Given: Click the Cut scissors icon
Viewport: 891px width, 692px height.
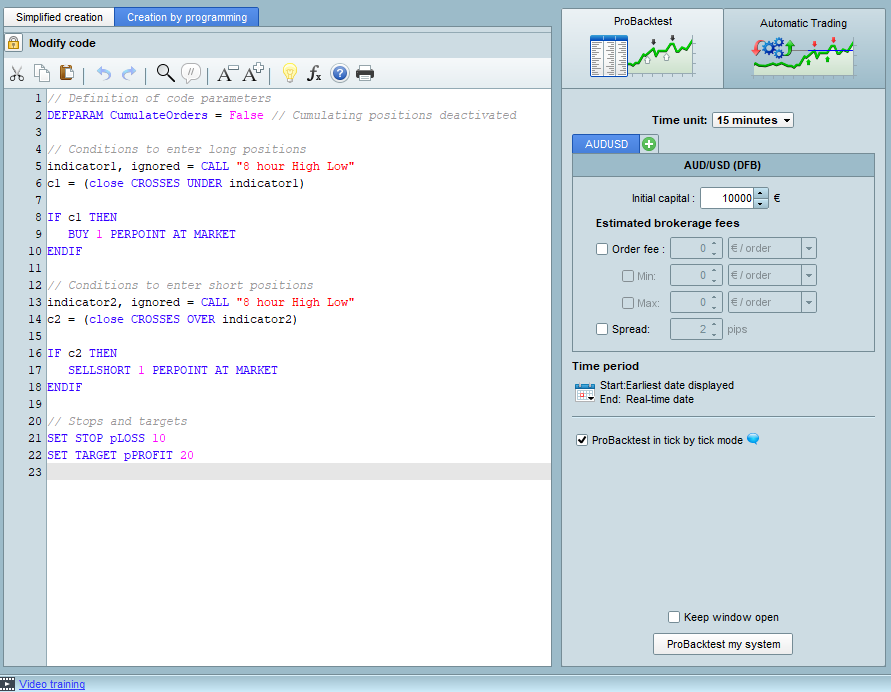Looking at the screenshot, I should tap(16, 73).
